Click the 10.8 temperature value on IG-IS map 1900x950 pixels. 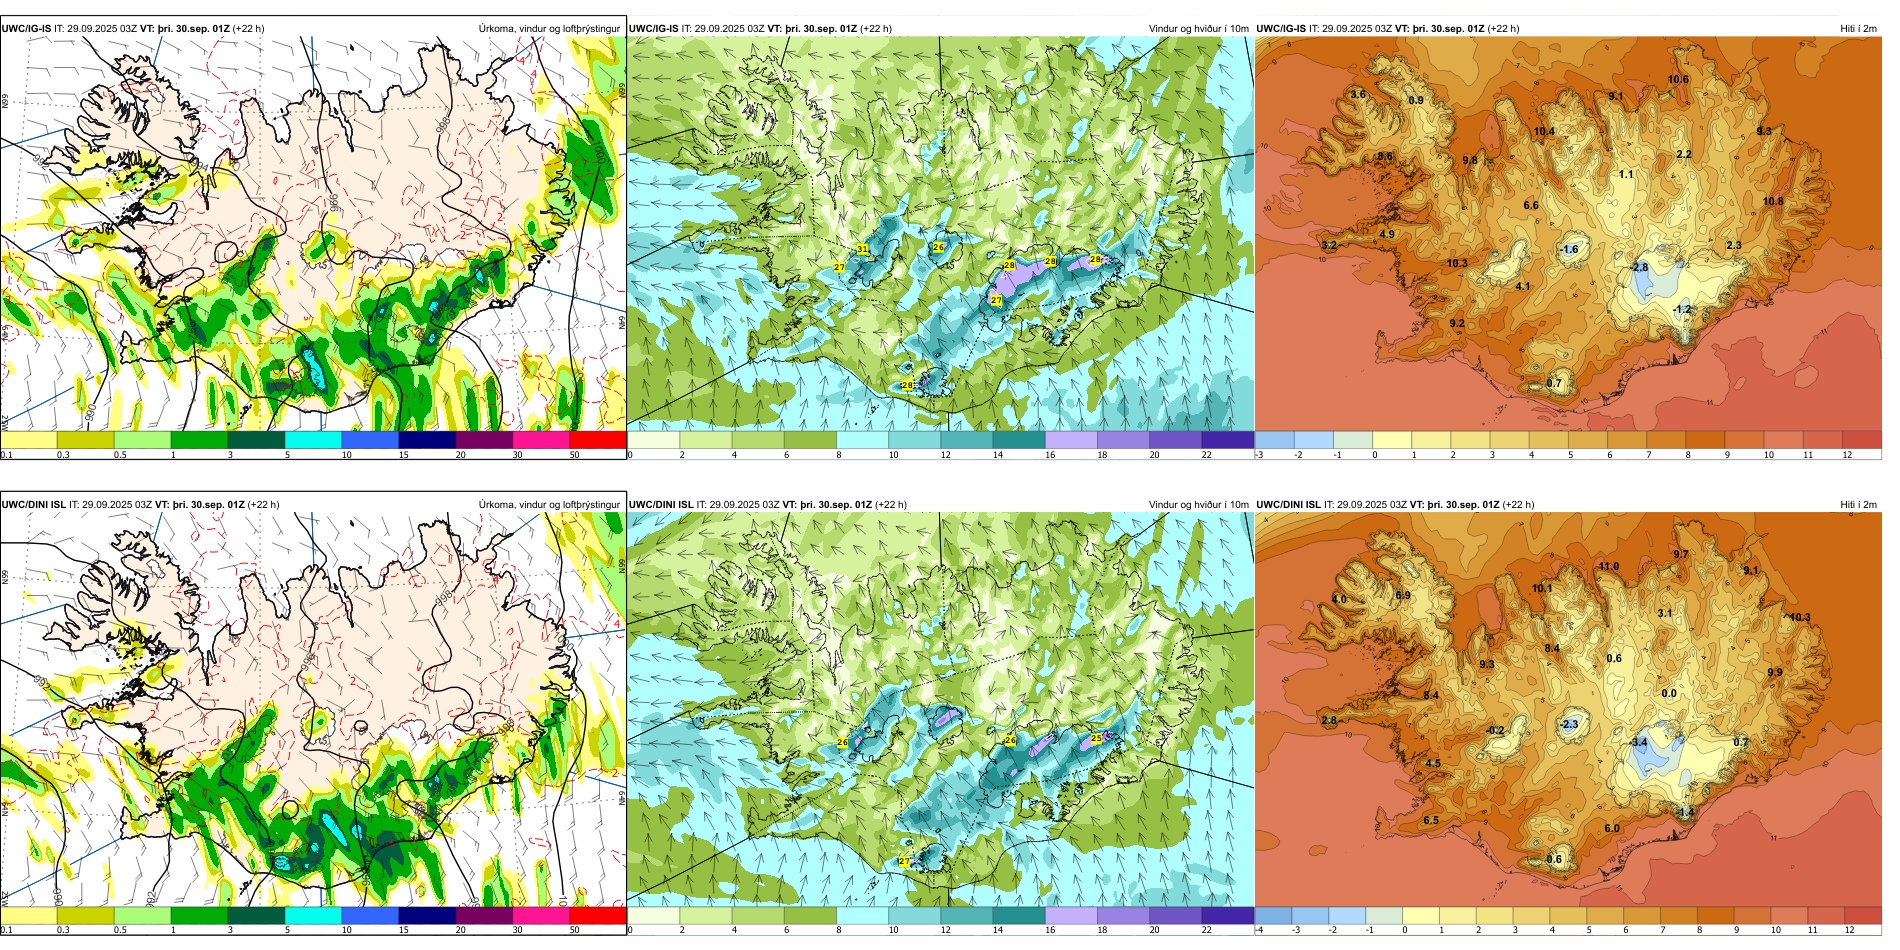tap(1773, 201)
